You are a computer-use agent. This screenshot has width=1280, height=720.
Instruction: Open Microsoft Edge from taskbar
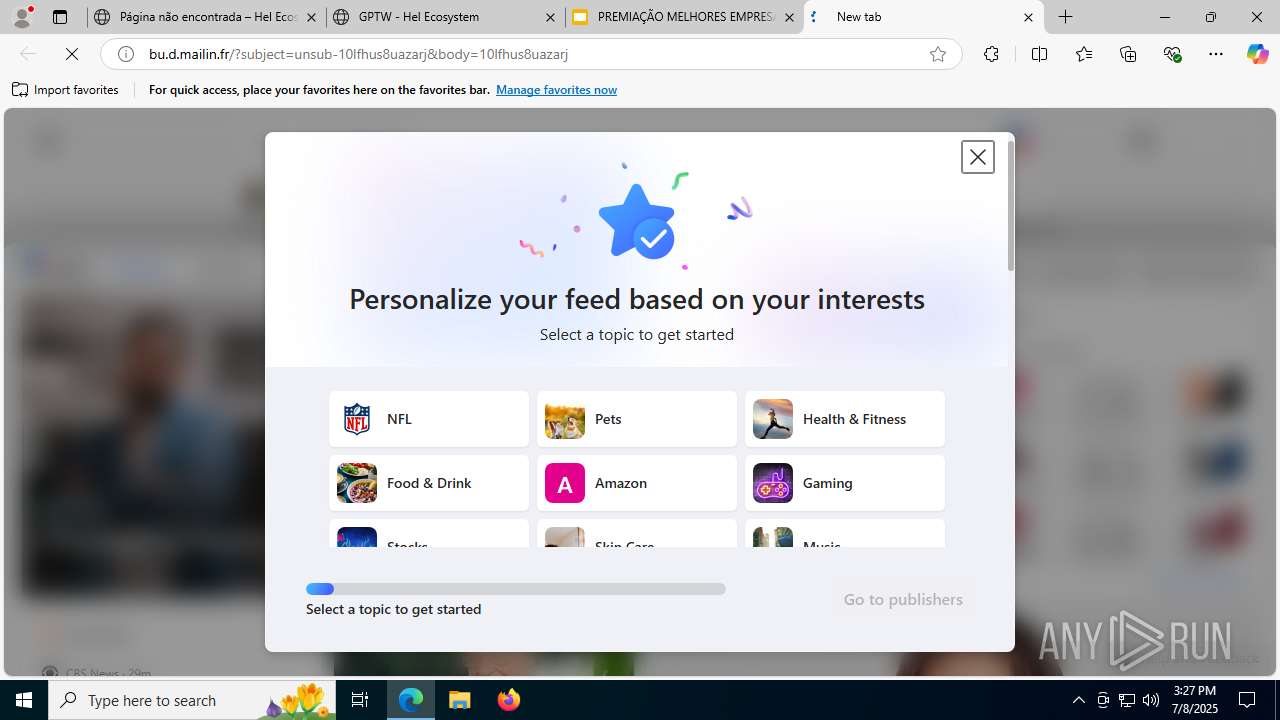pyautogui.click(x=411, y=700)
